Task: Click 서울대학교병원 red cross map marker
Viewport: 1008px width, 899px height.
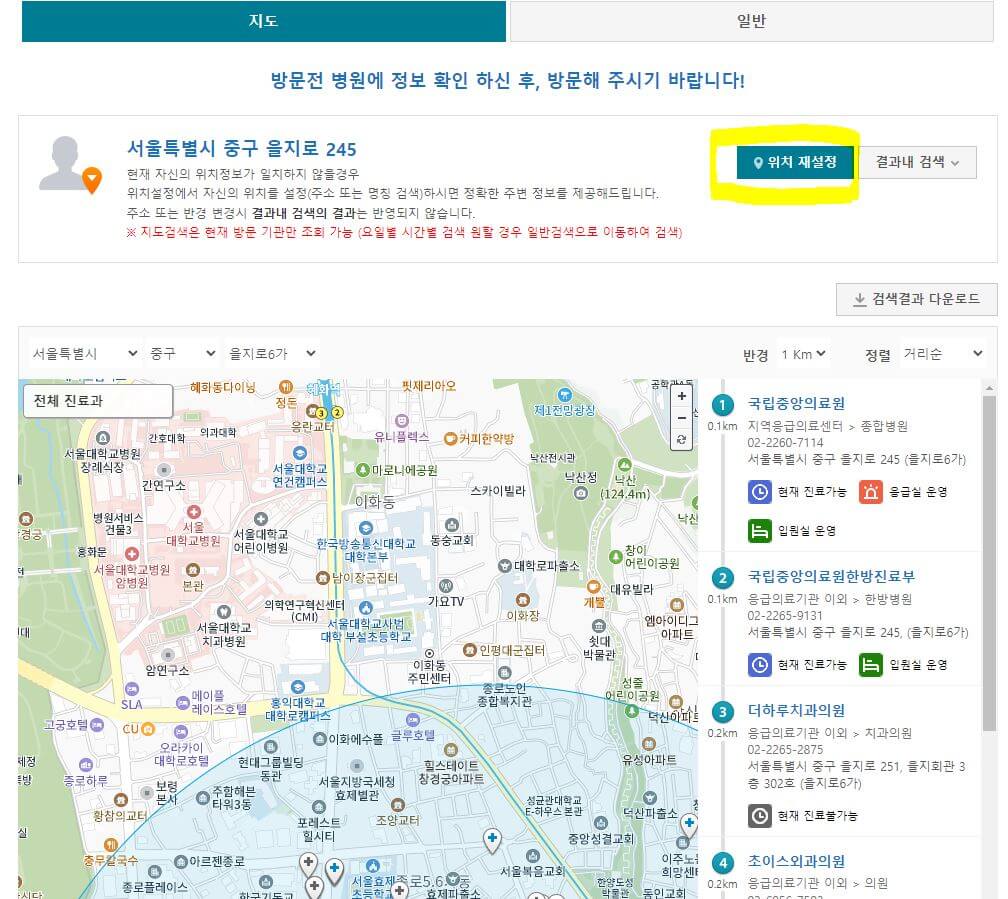Action: tap(194, 512)
